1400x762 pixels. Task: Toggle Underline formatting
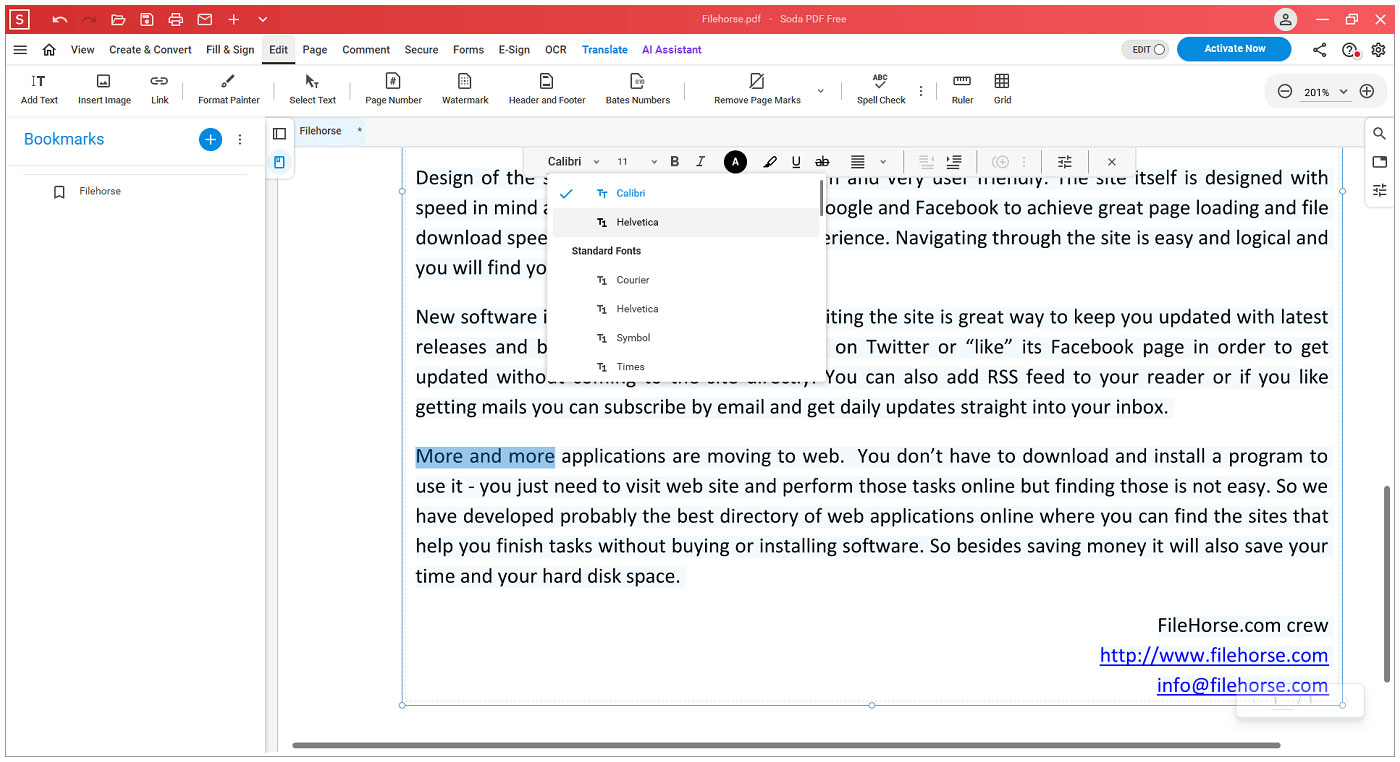pos(796,162)
